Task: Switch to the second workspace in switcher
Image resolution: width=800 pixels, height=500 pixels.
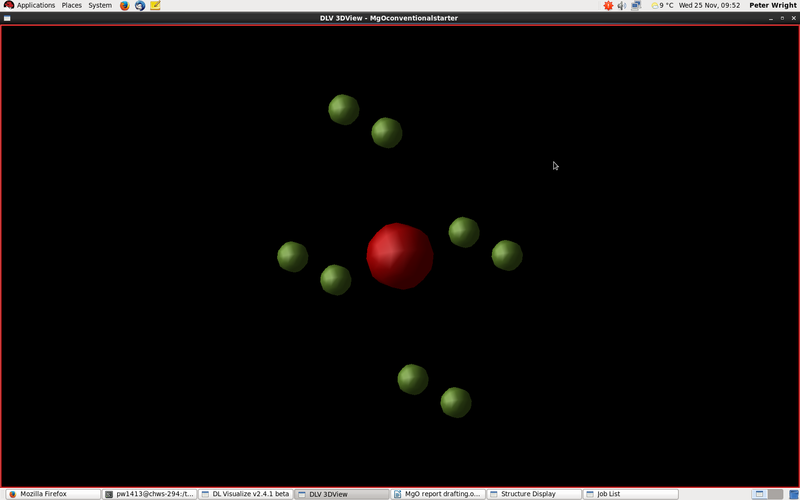Action: pos(775,494)
